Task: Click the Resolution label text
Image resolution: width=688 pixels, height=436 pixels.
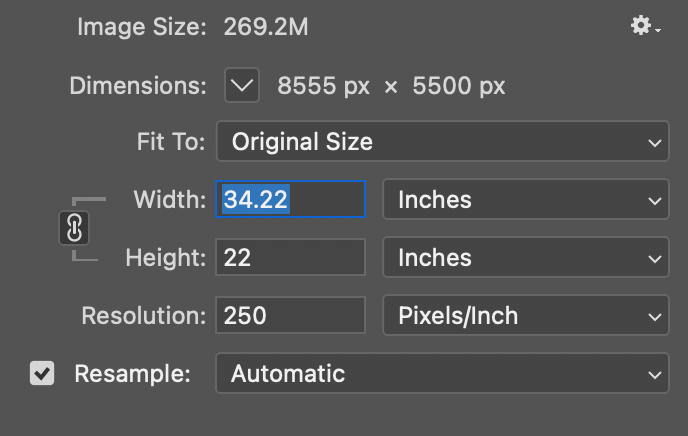Action: click(x=143, y=315)
